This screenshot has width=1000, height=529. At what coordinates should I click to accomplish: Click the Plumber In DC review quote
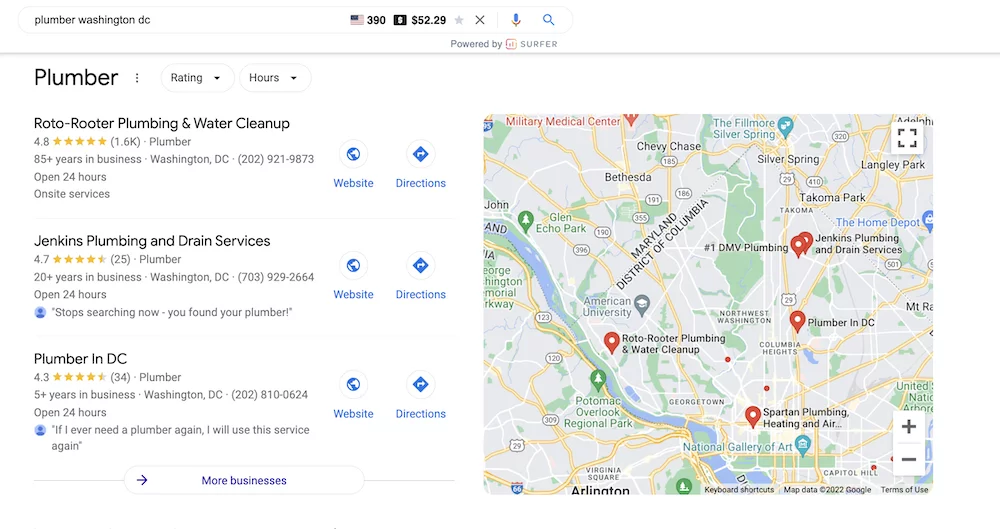coord(180,438)
